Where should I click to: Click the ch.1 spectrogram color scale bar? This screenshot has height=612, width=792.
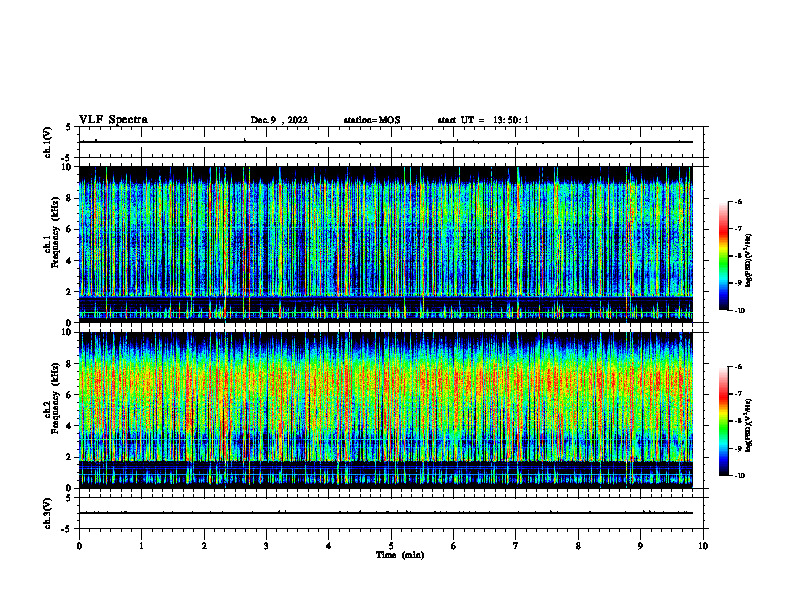pyautogui.click(x=723, y=256)
